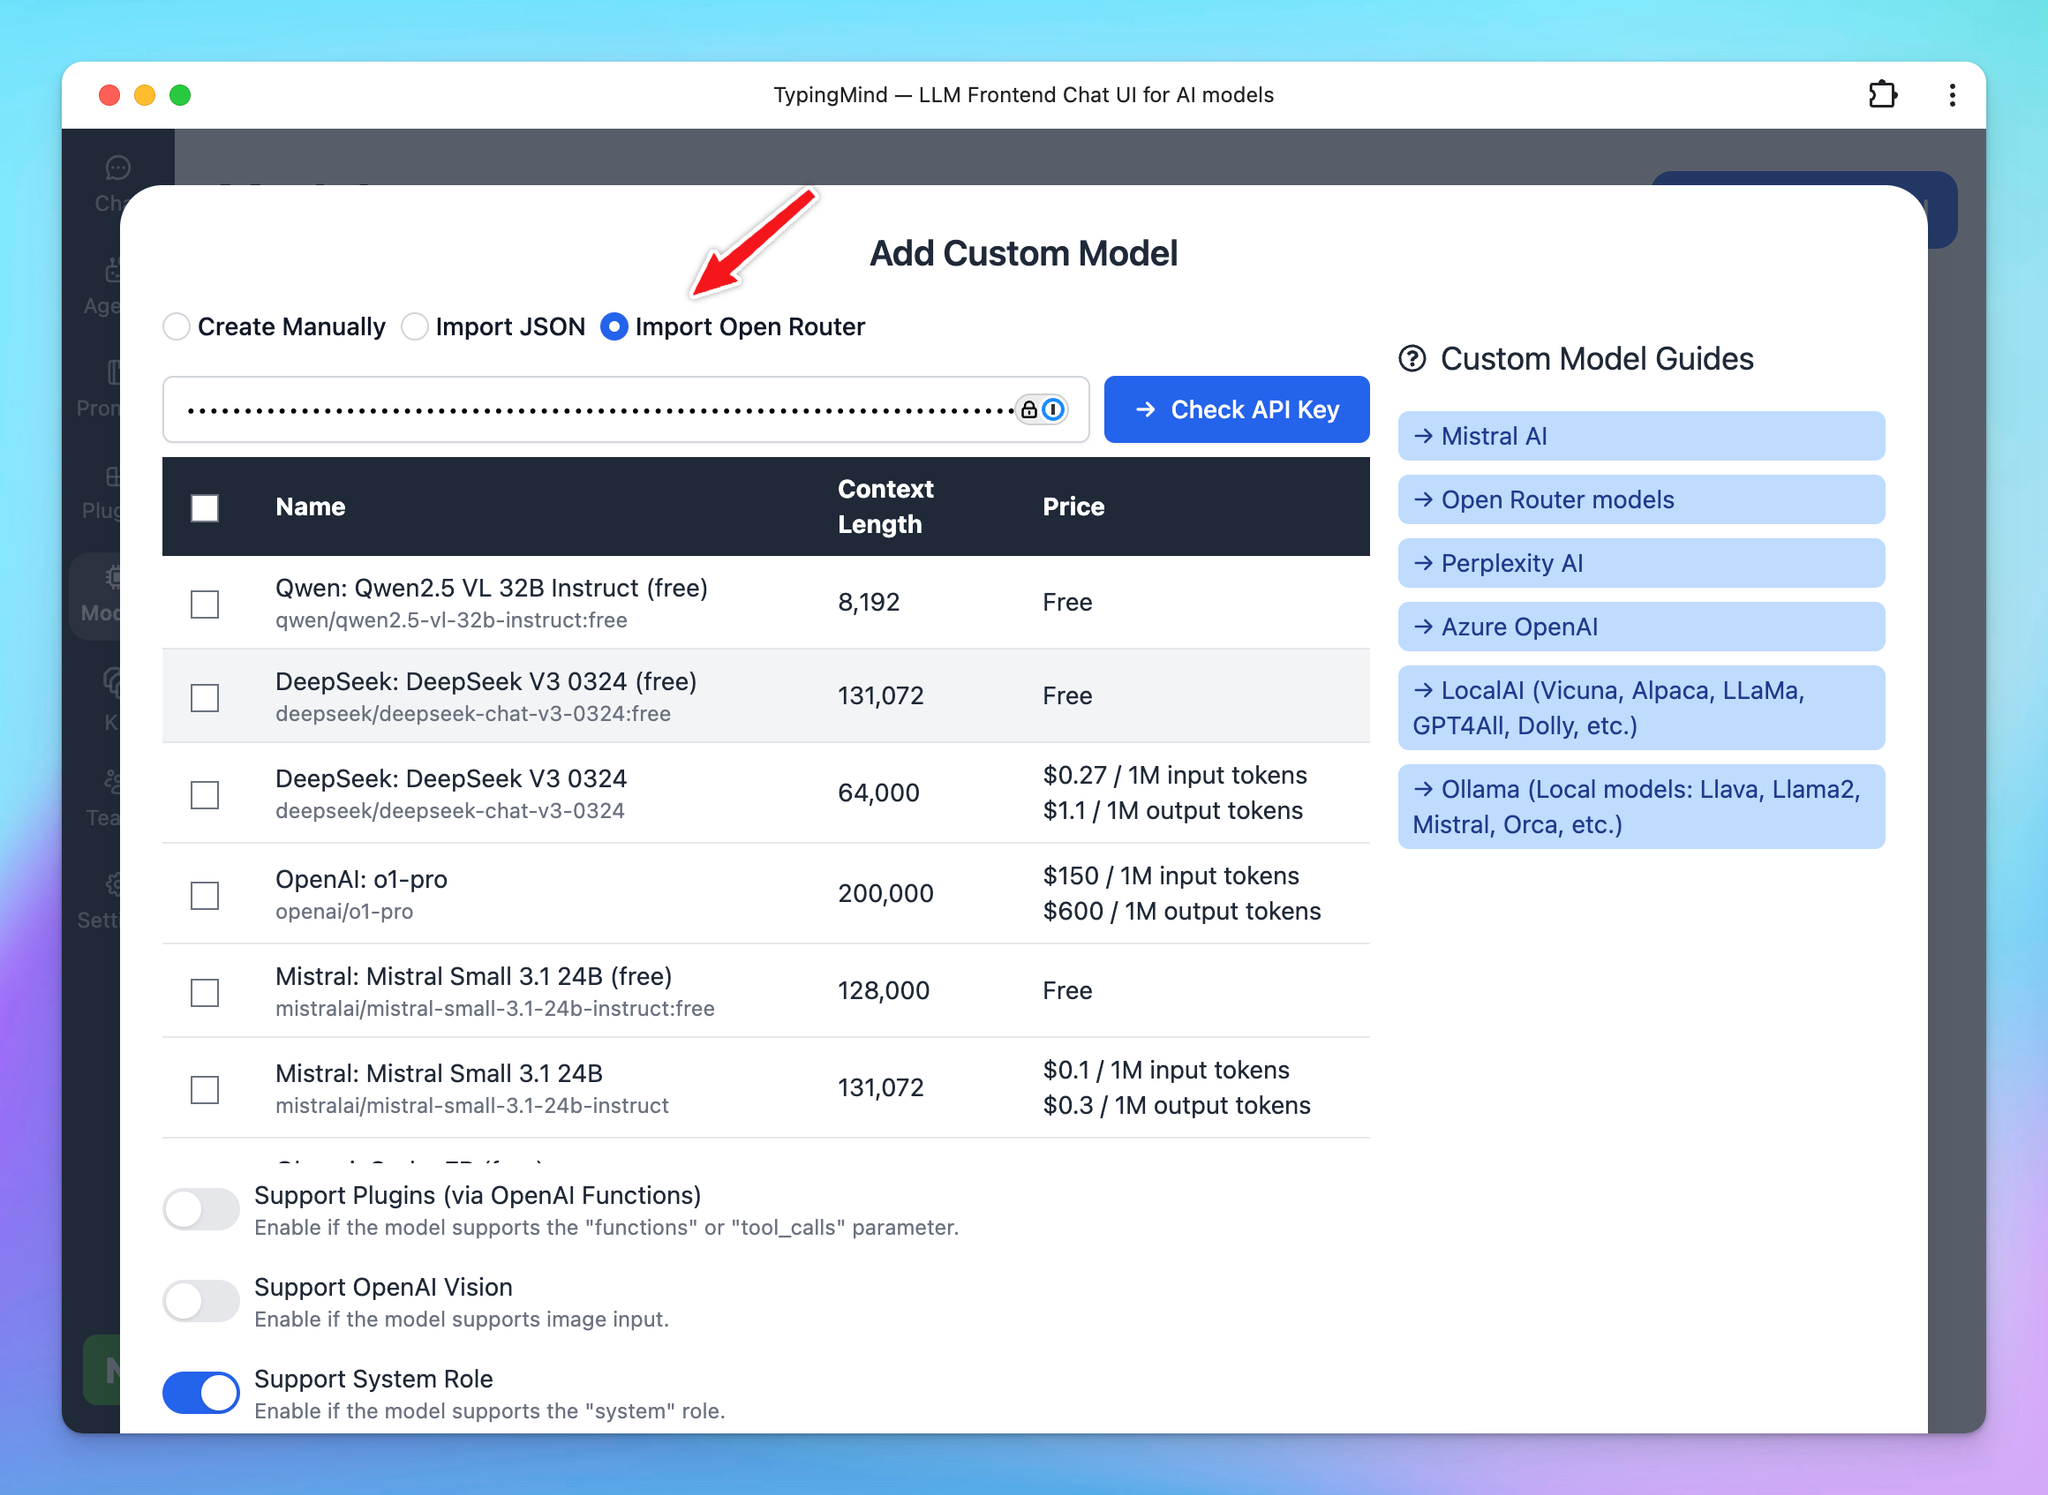
Task: Check the OpenAI o1-pro model checkbox
Action: click(x=205, y=895)
